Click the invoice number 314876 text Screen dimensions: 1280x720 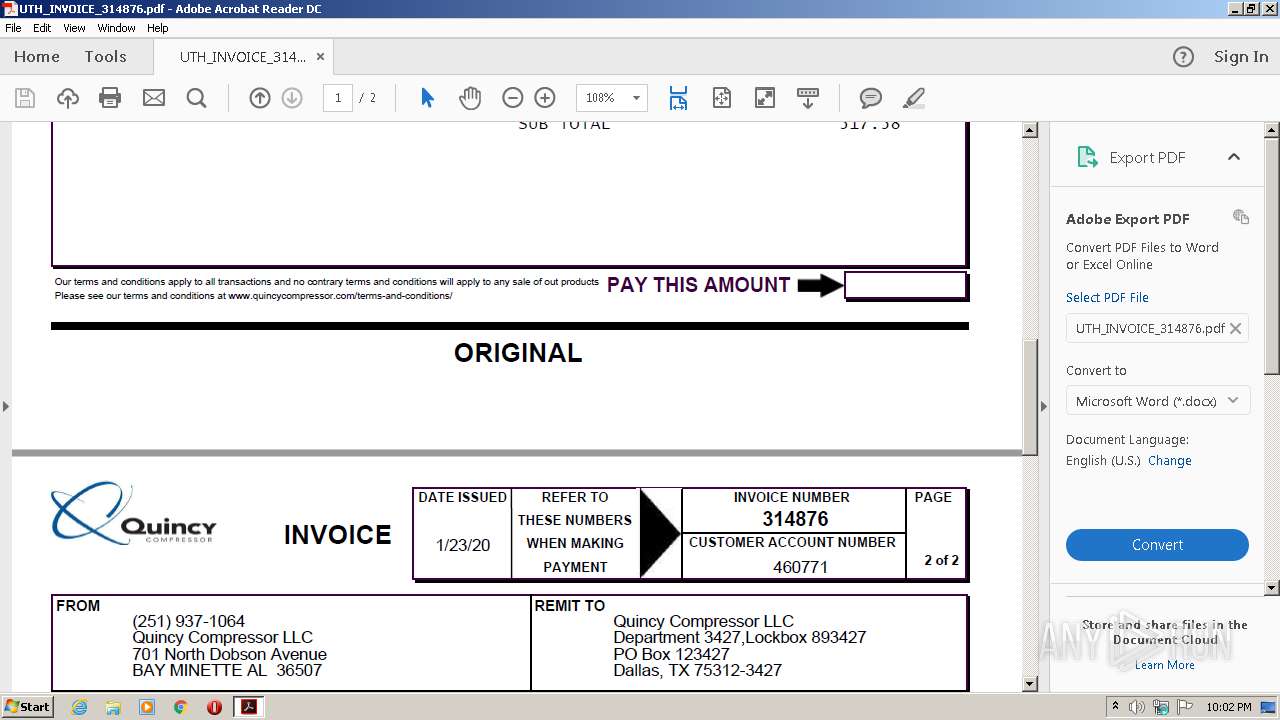click(795, 519)
